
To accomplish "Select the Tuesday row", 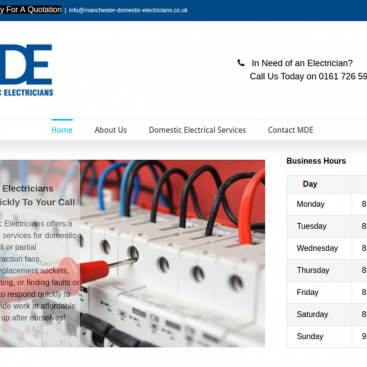I will [x=327, y=226].
